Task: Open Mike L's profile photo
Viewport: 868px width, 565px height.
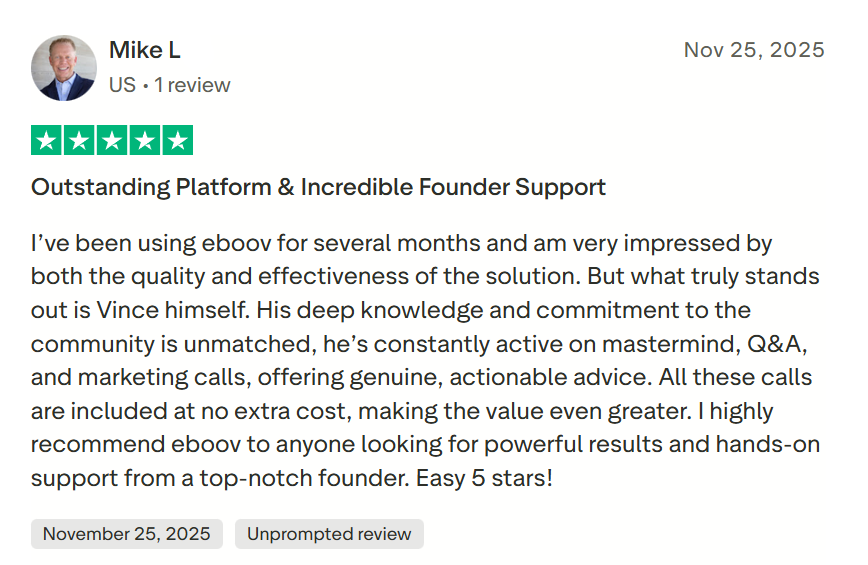Action: 64,68
